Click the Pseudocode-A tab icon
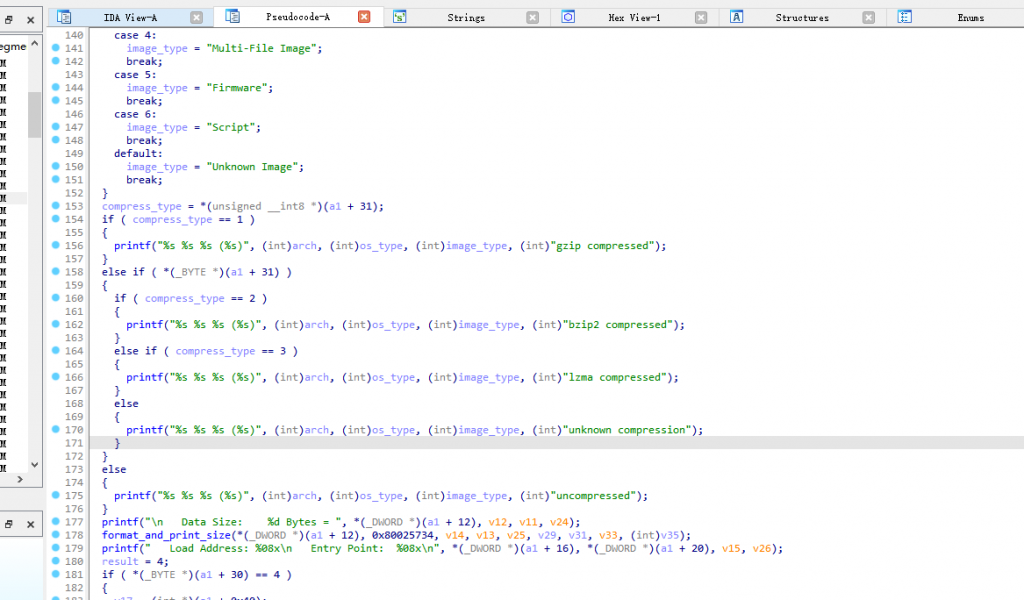 coord(233,17)
